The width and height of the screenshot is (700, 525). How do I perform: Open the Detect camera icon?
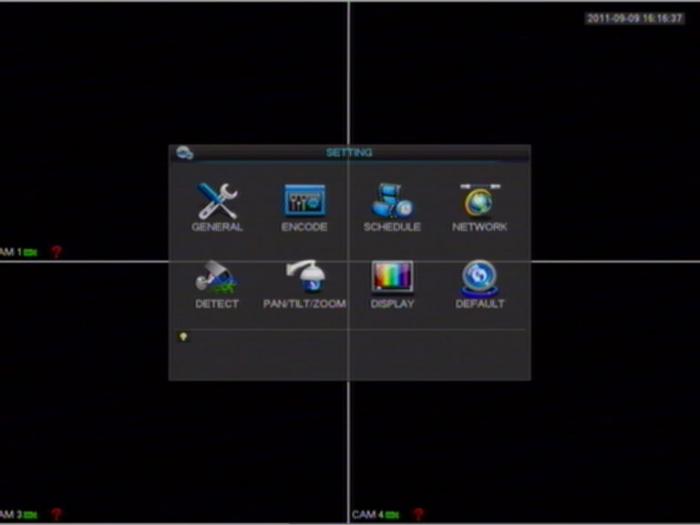[217, 278]
